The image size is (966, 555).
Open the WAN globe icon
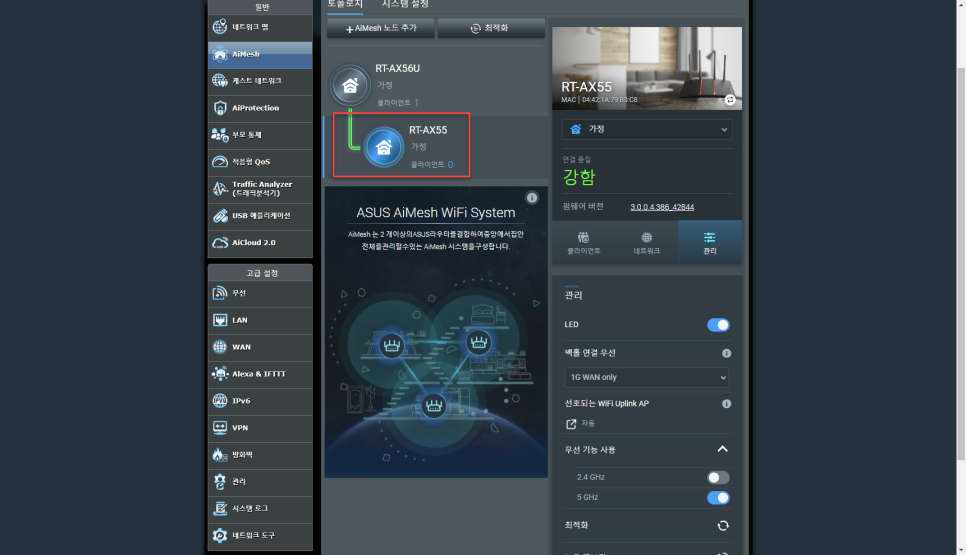[x=220, y=347]
